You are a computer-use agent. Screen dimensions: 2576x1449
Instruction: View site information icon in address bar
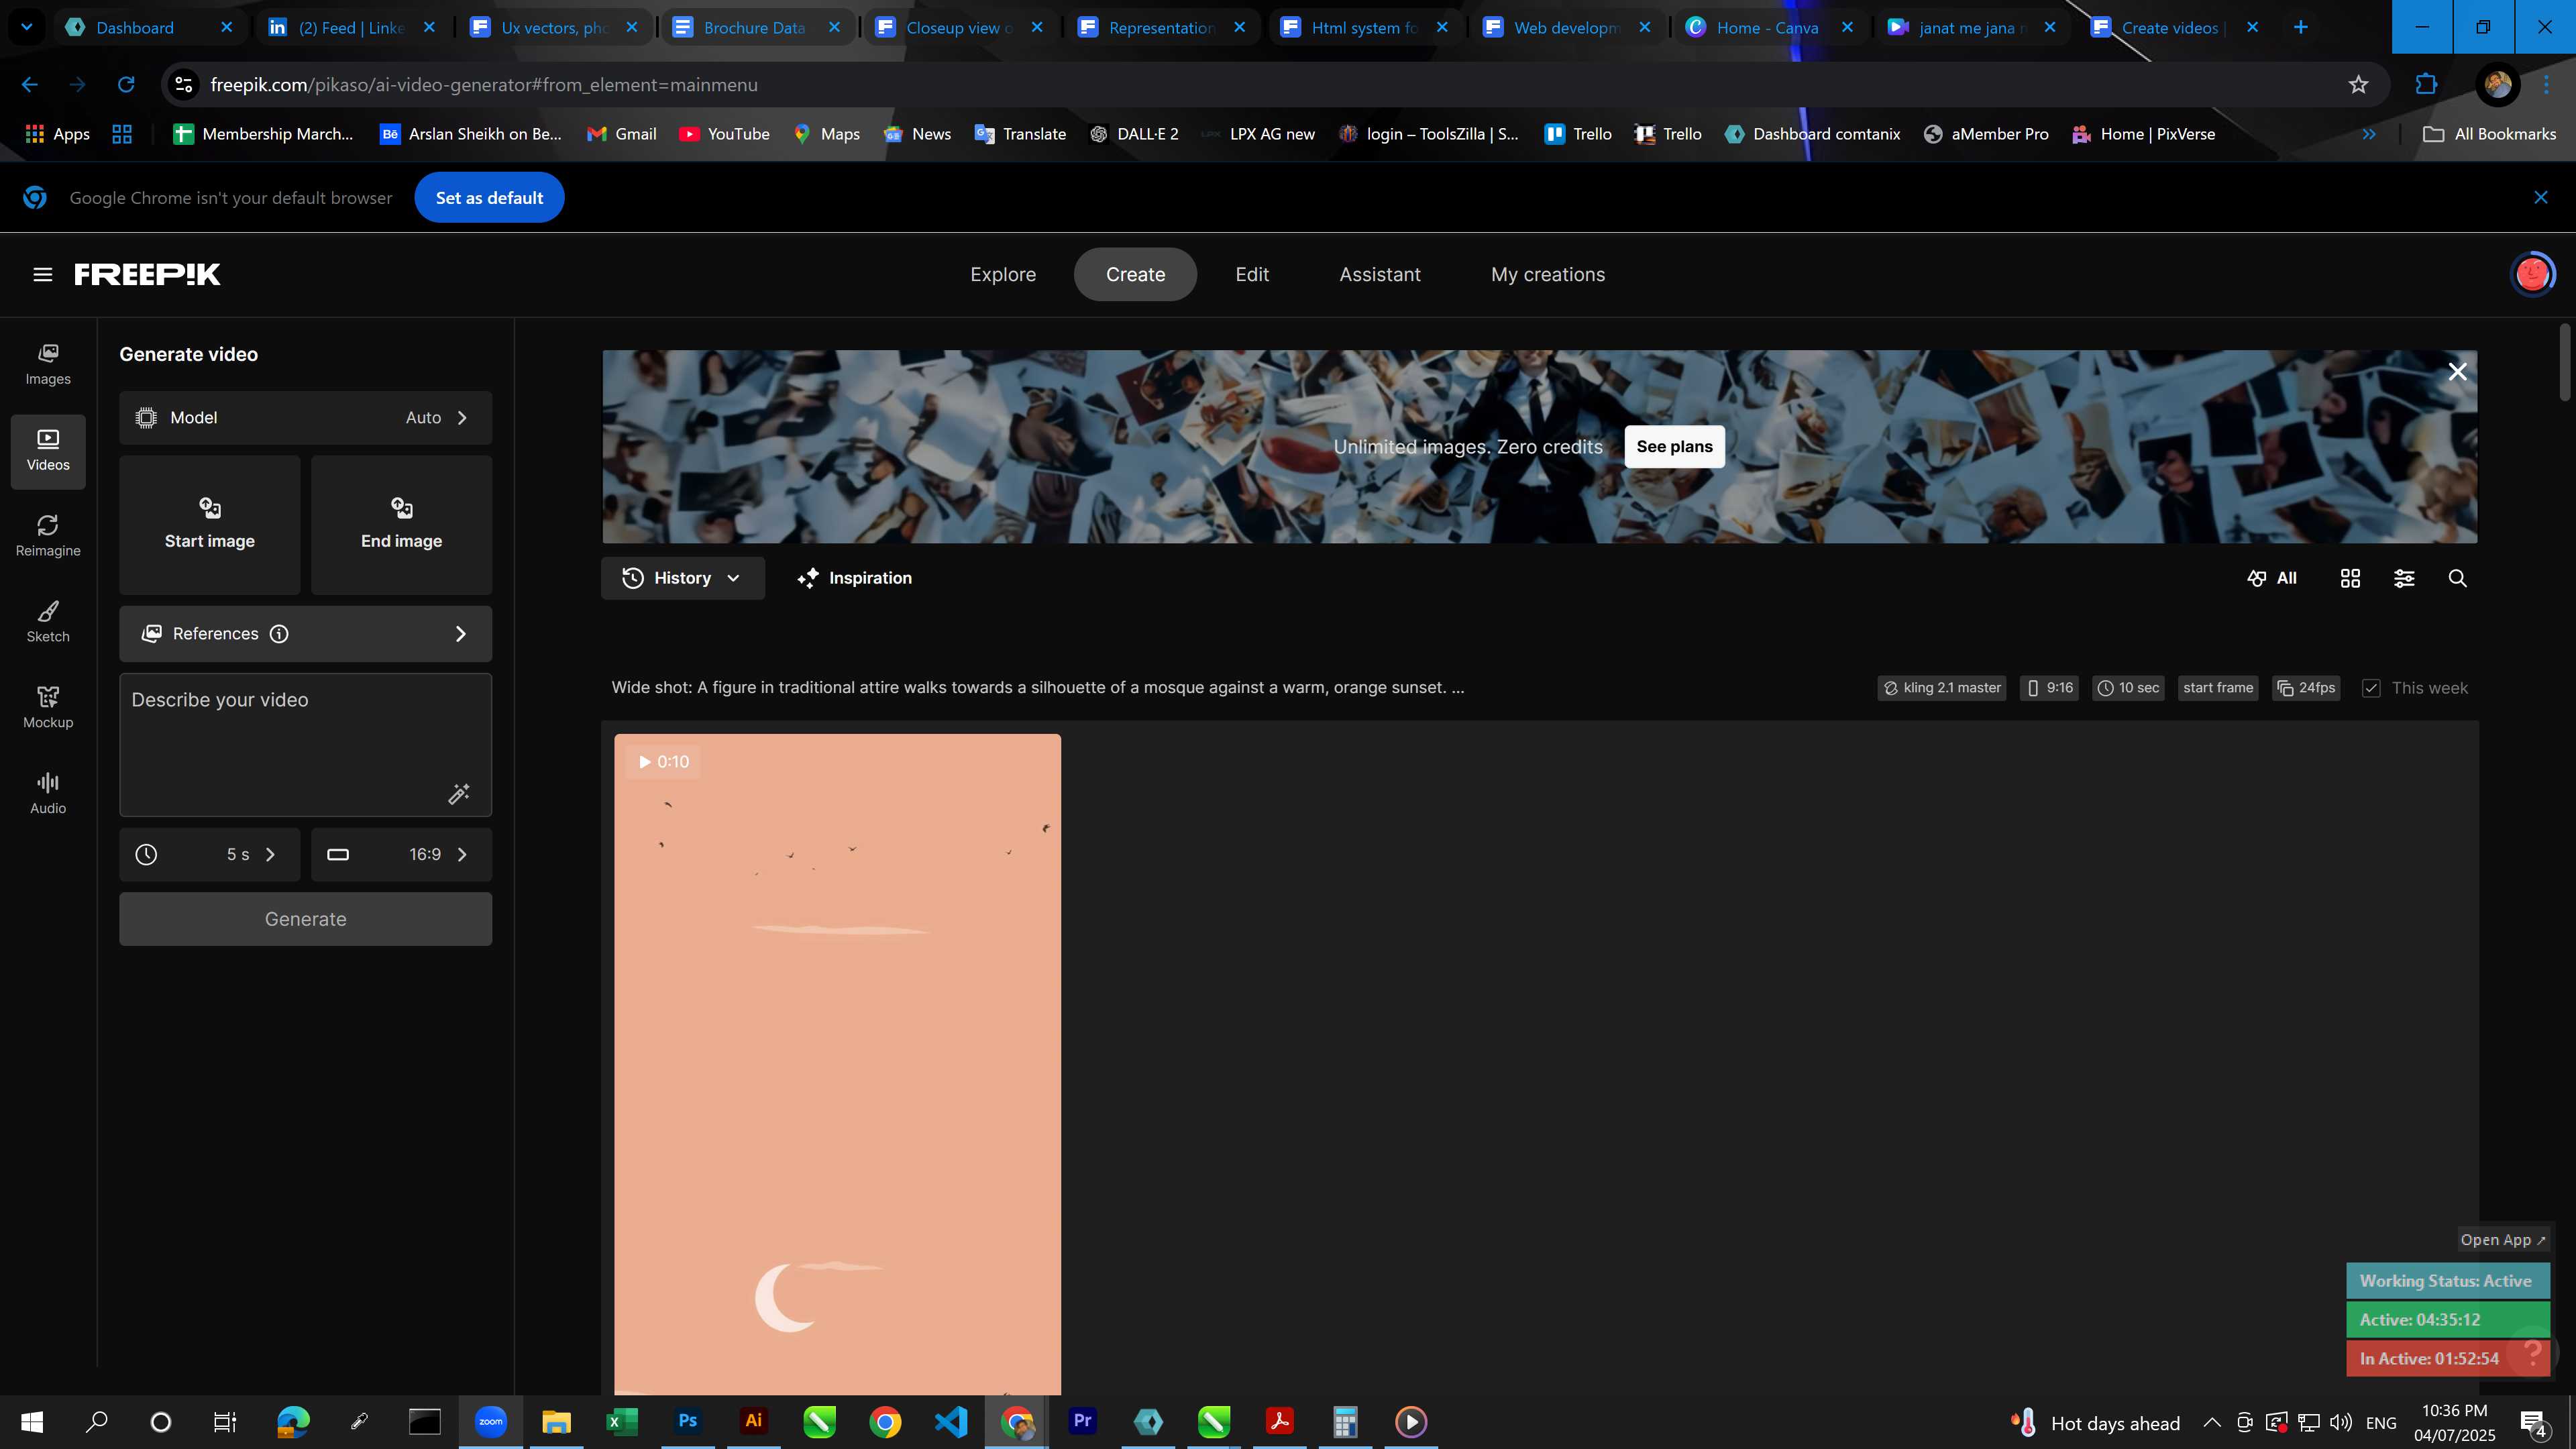(x=184, y=85)
